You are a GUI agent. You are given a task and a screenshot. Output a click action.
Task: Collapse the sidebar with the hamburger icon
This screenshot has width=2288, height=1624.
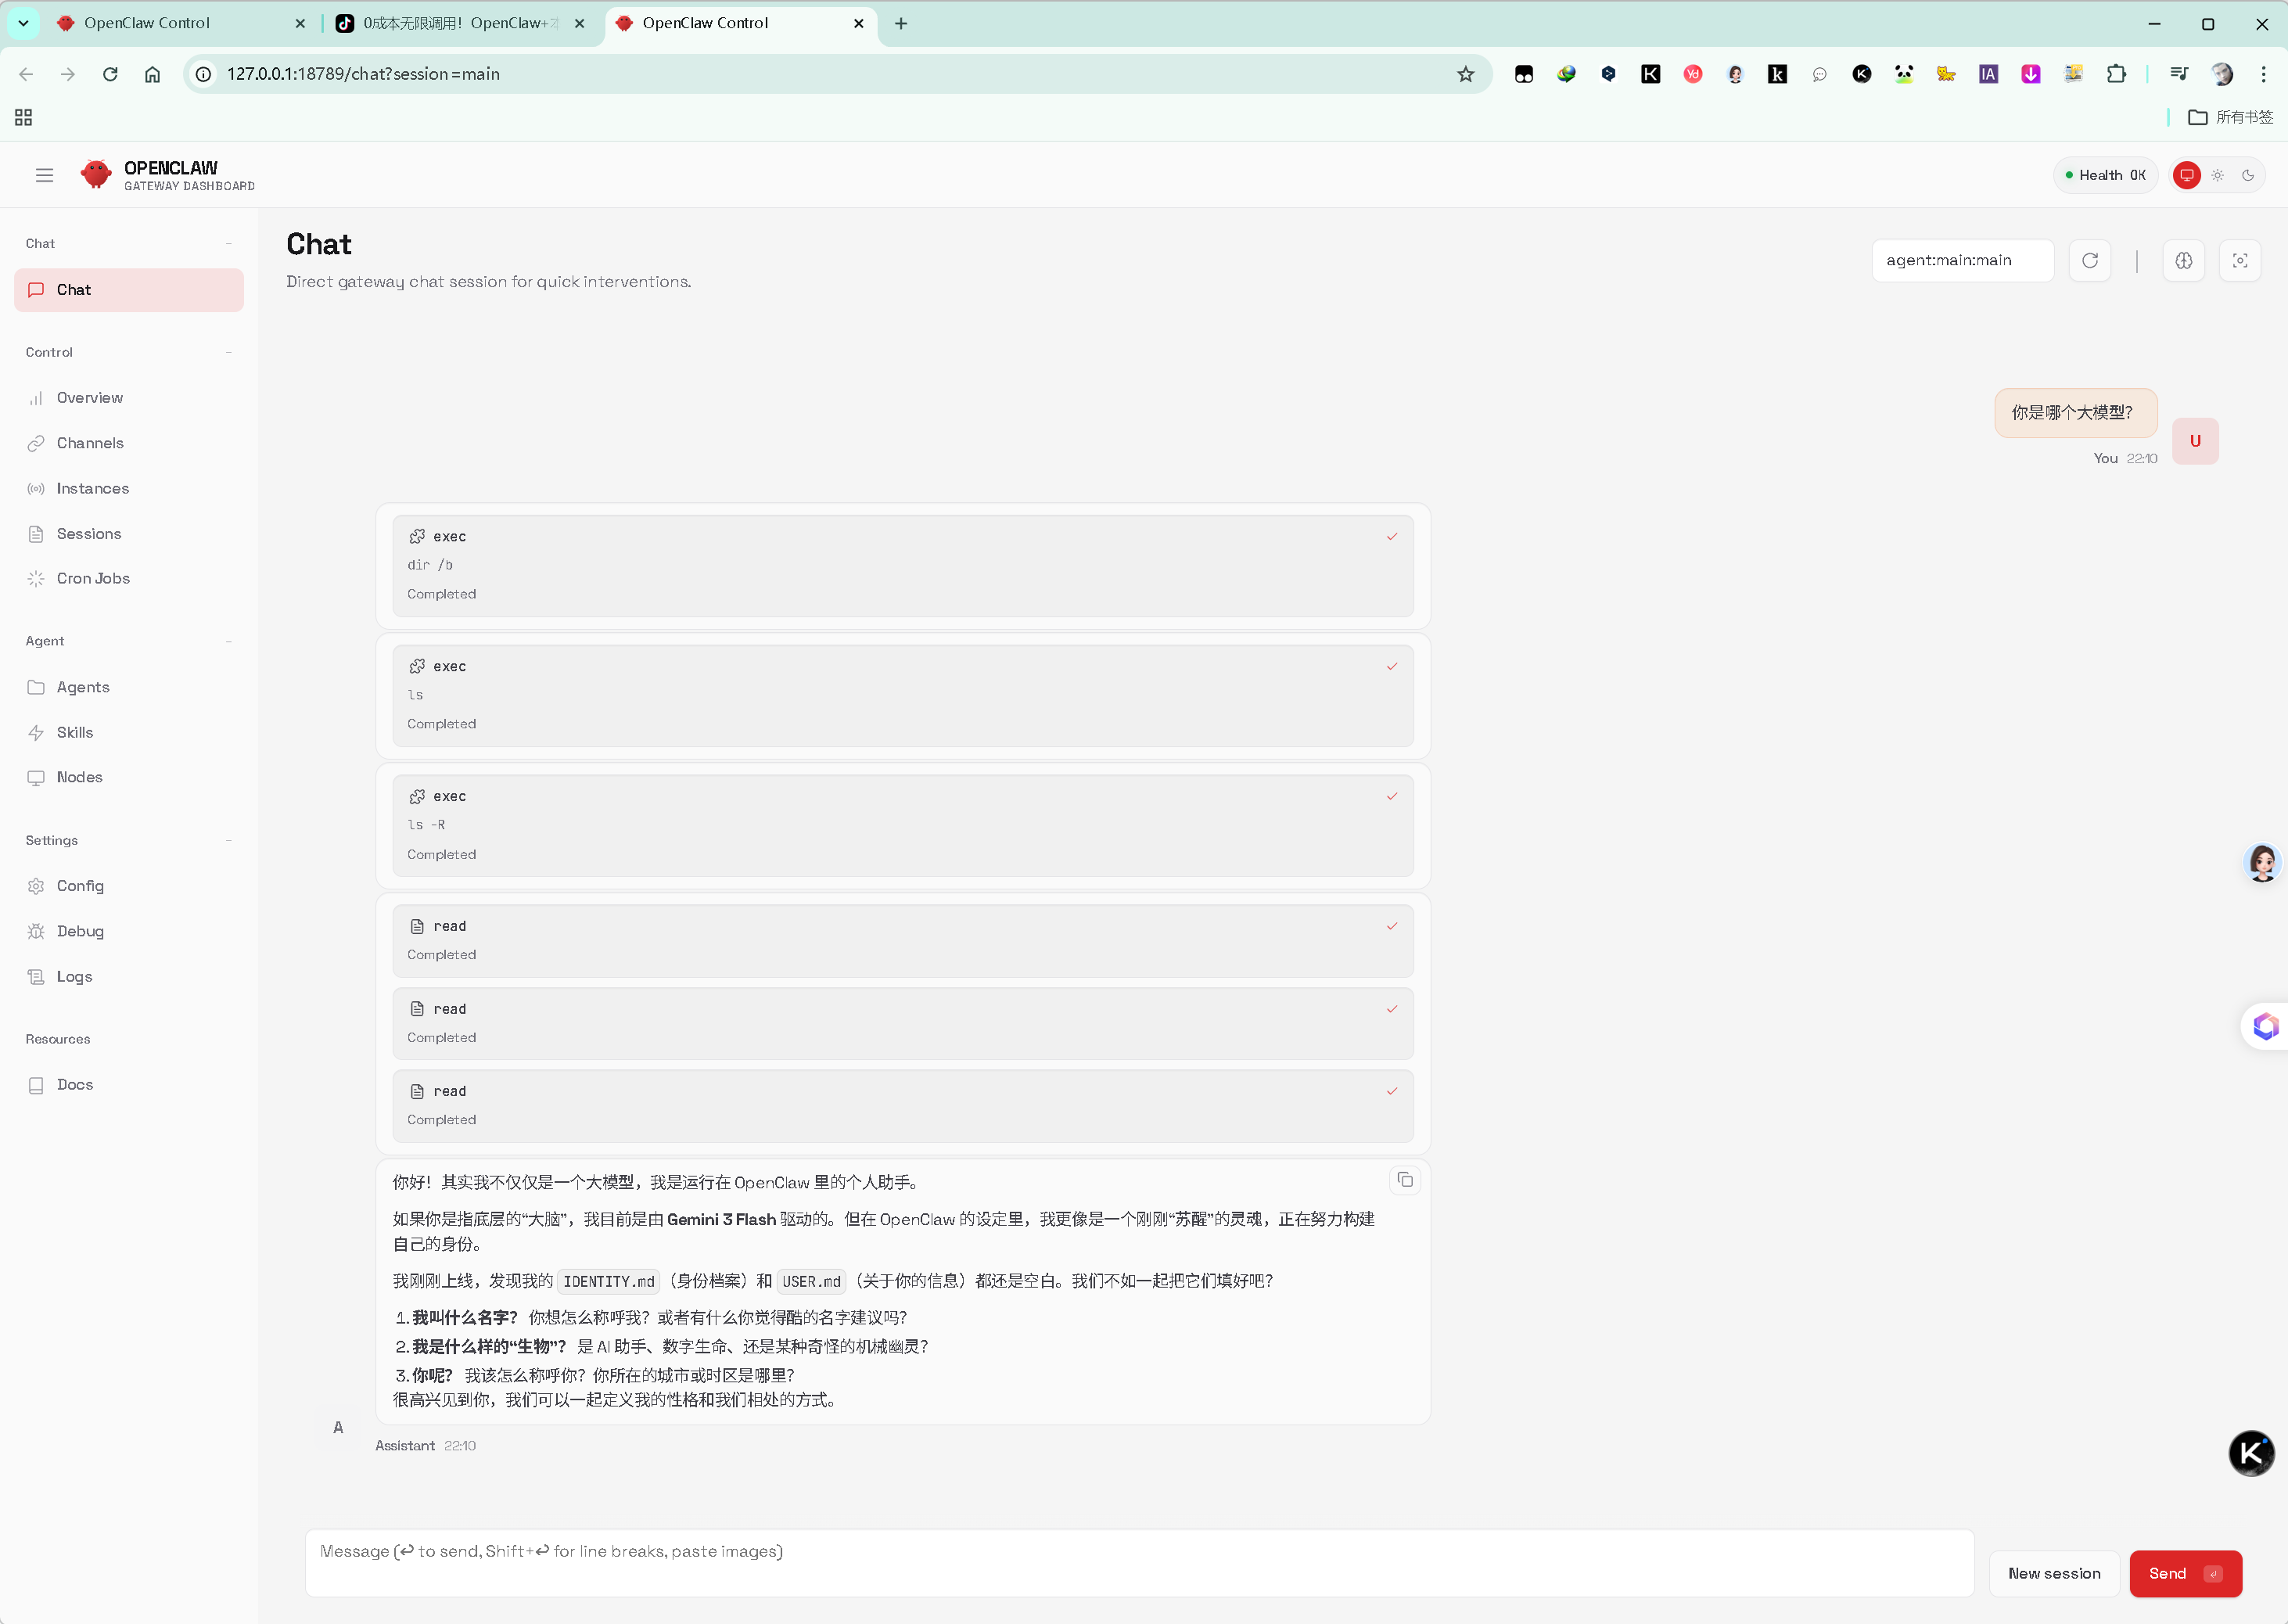pos(44,175)
